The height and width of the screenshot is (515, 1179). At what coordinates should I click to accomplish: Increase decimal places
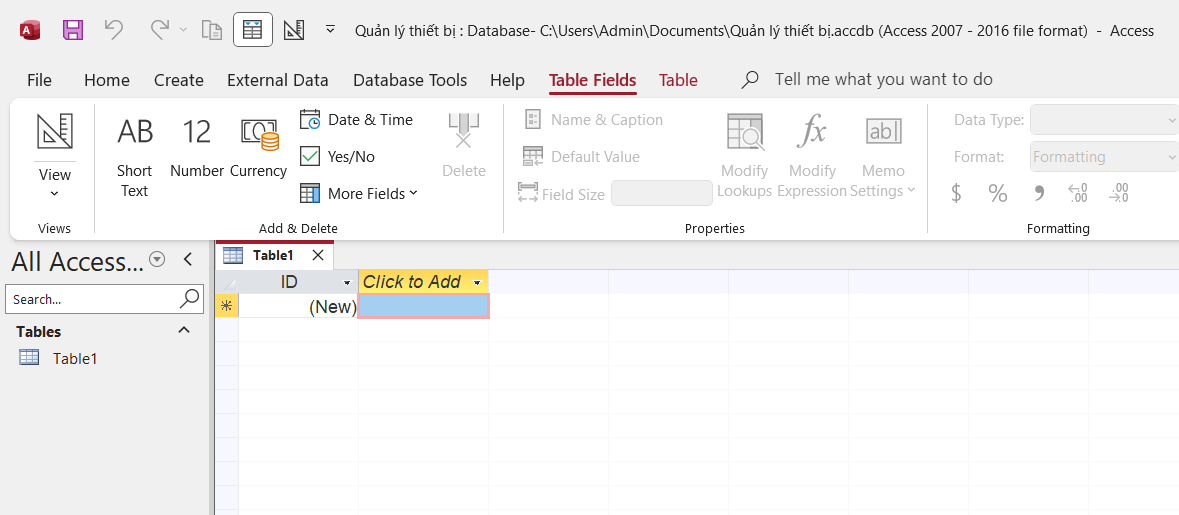coord(1078,193)
